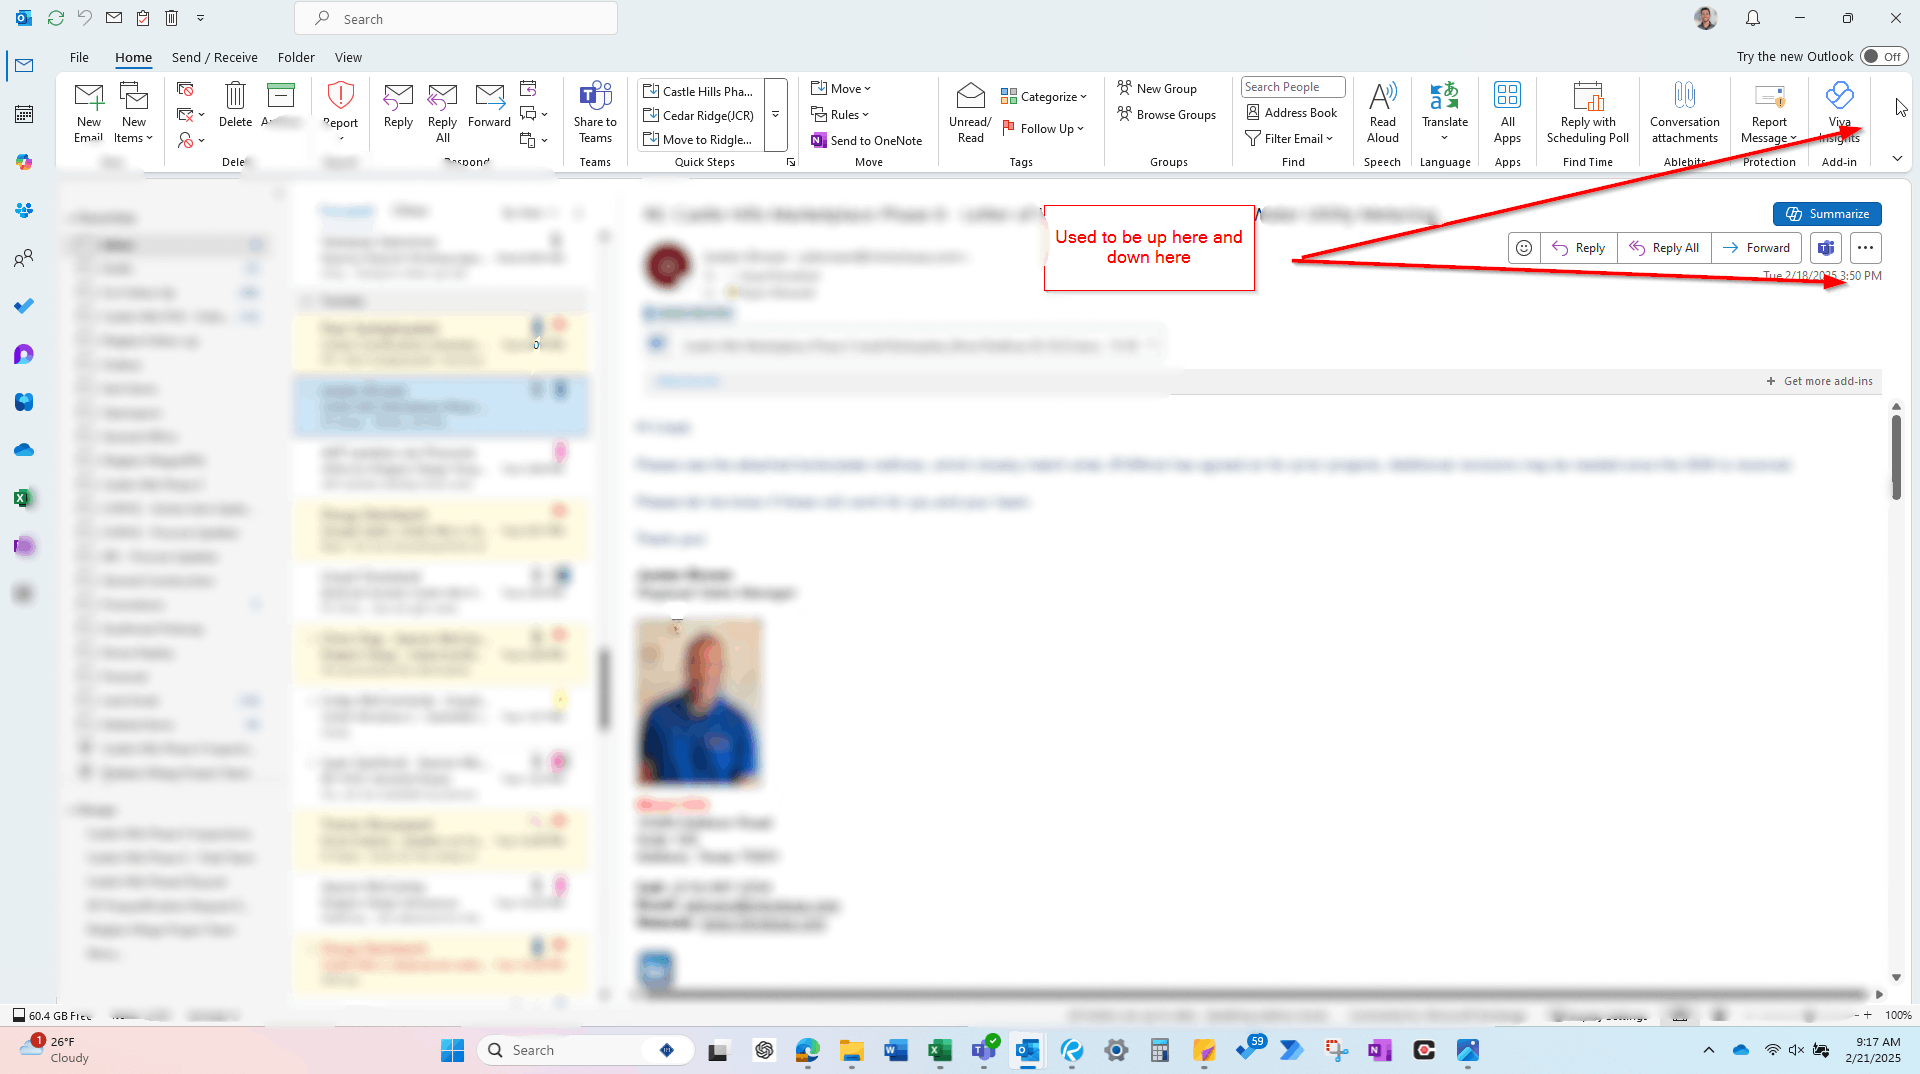This screenshot has width=1920, height=1074.
Task: Open the Calendar from the navigation sidebar
Action: point(23,114)
